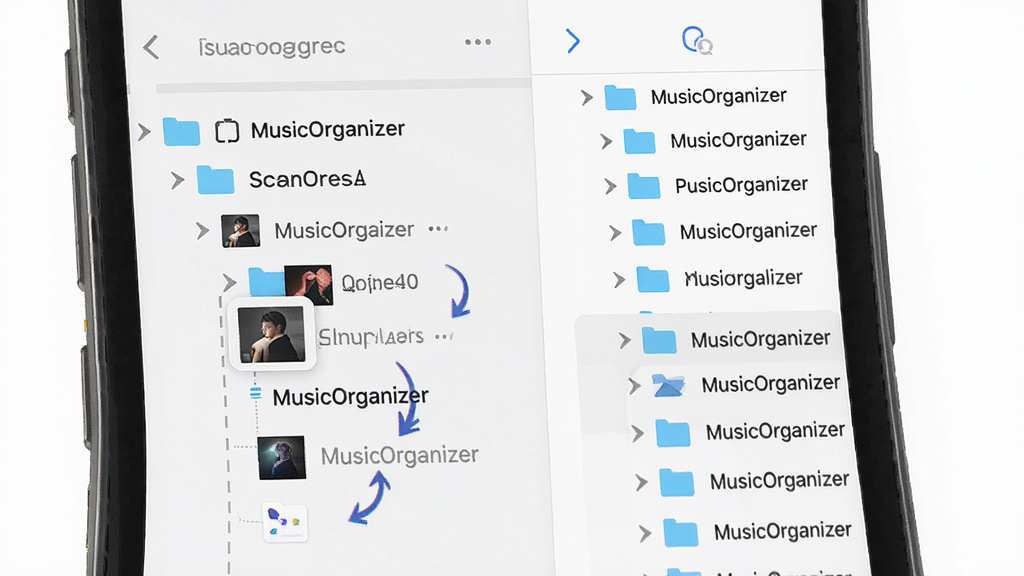1024x576 pixels.
Task: Expand the Qojne40 row
Action: click(229, 283)
